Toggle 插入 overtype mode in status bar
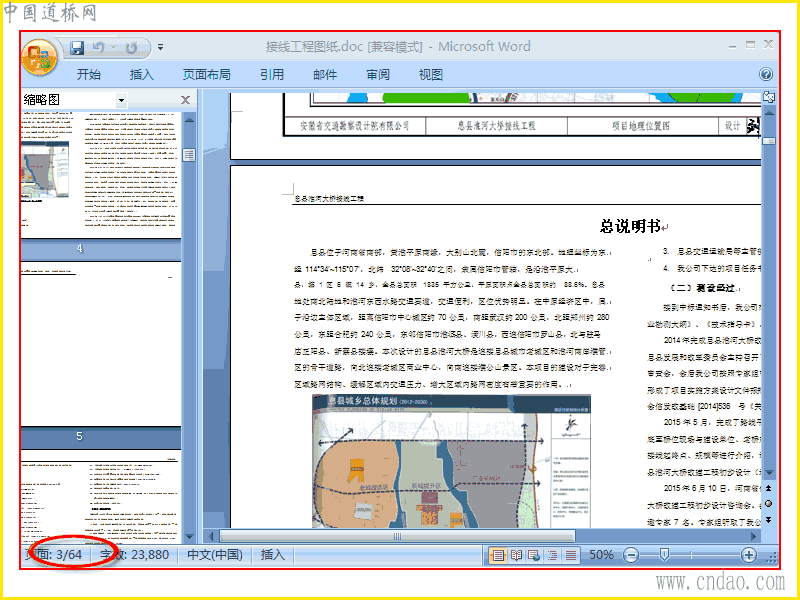This screenshot has width=800, height=600. pos(272,555)
